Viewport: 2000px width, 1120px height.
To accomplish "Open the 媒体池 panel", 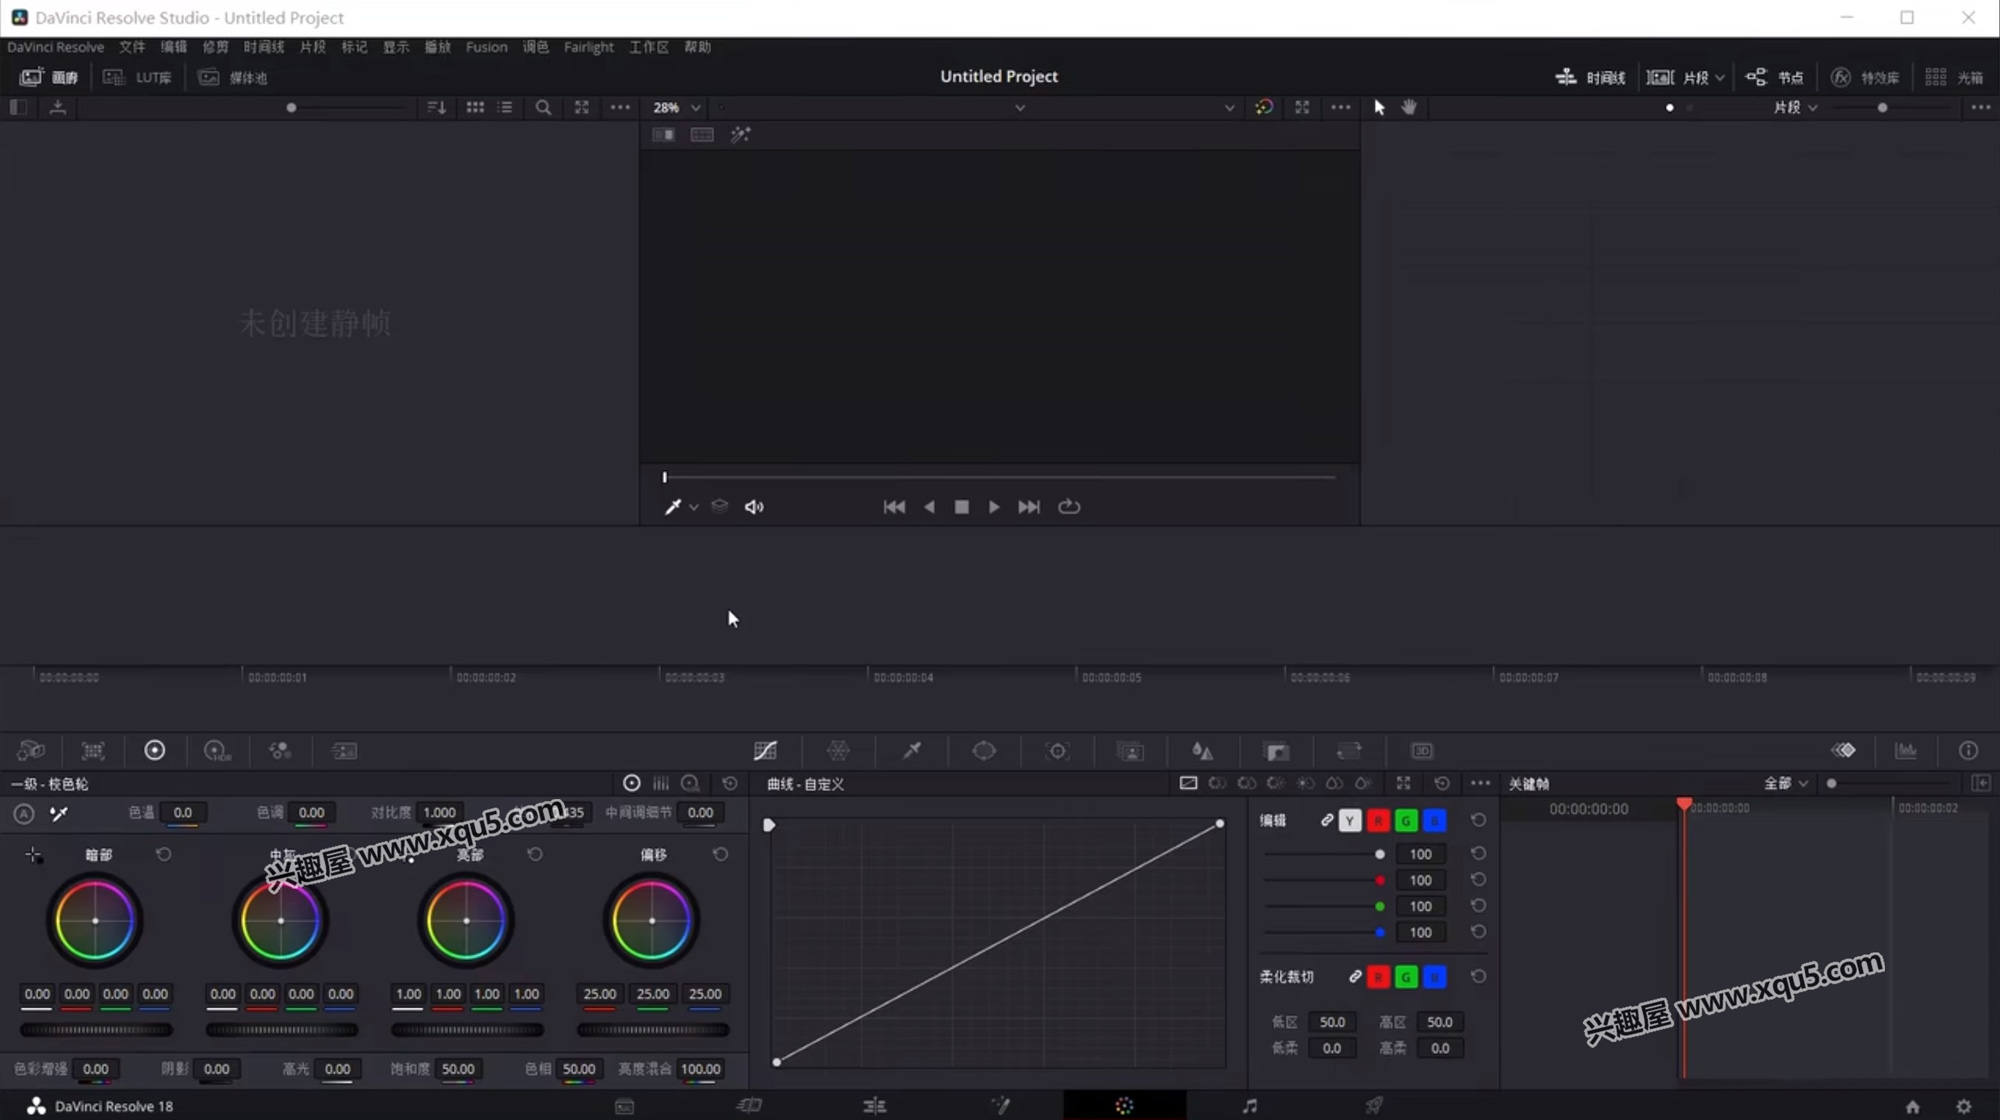I will [232, 77].
